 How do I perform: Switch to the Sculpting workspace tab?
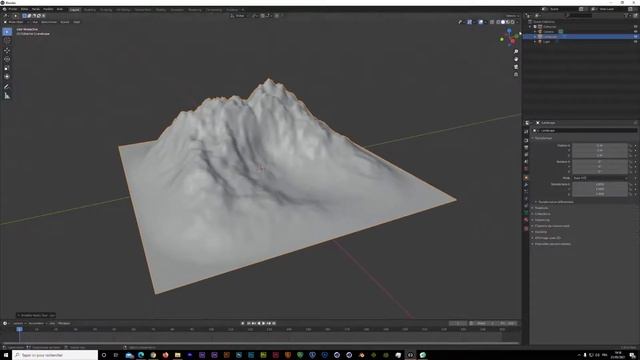pyautogui.click(x=106, y=9)
